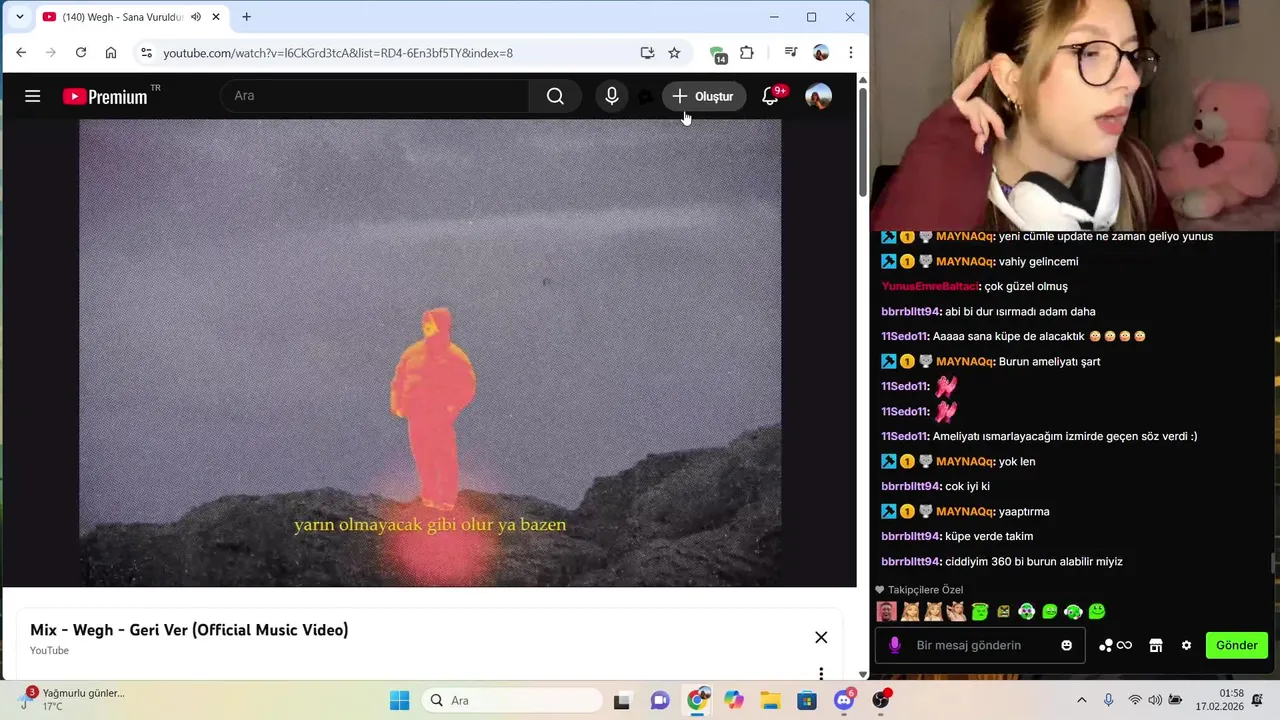Open OBS Studio on taskbar
The image size is (1280, 720).
pos(881,700)
